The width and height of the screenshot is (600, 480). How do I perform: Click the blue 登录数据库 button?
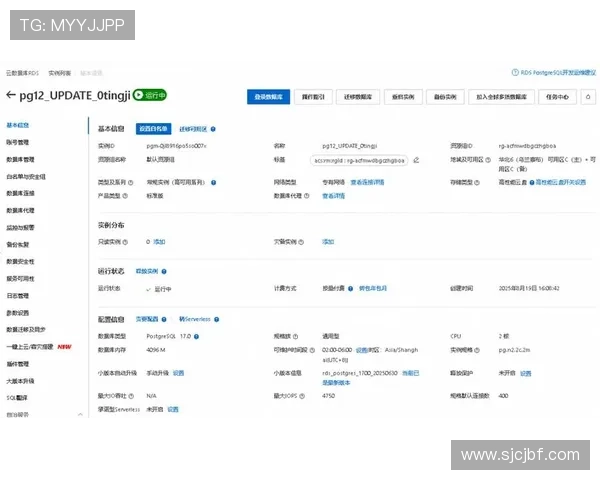click(268, 97)
